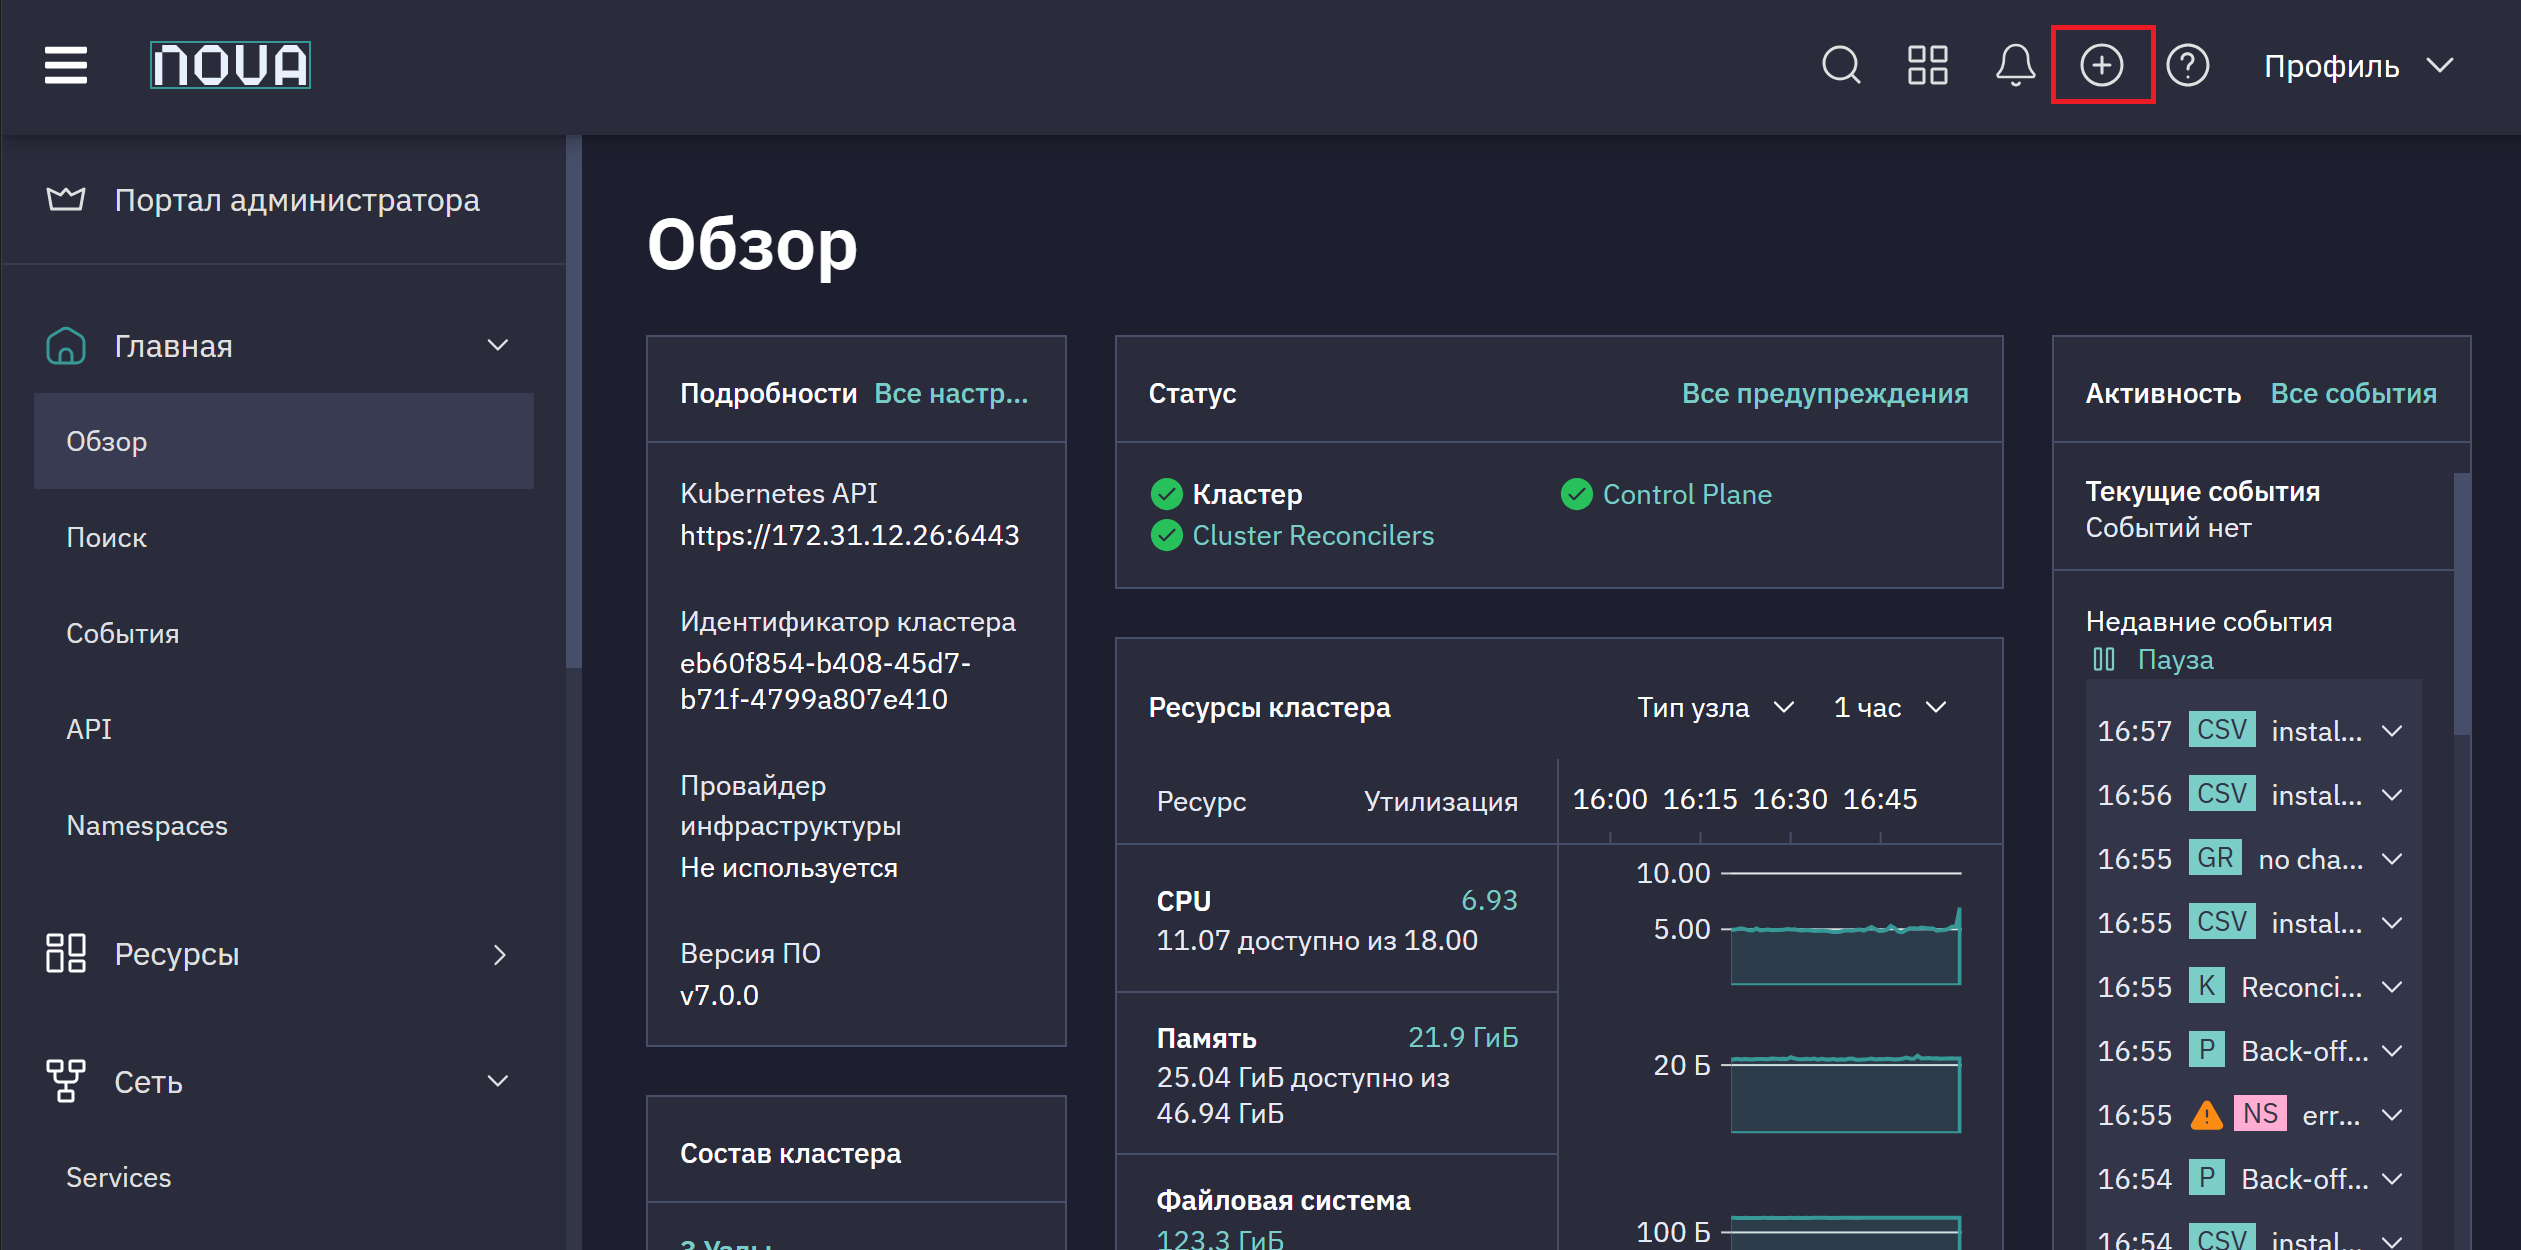Click the Nova logo
The image size is (2521, 1250).
[x=230, y=65]
